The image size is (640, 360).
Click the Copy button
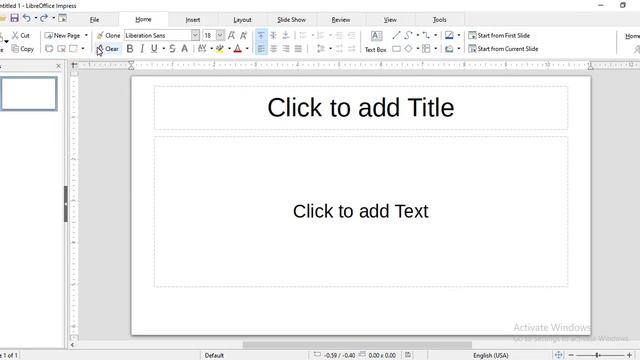click(x=23, y=49)
